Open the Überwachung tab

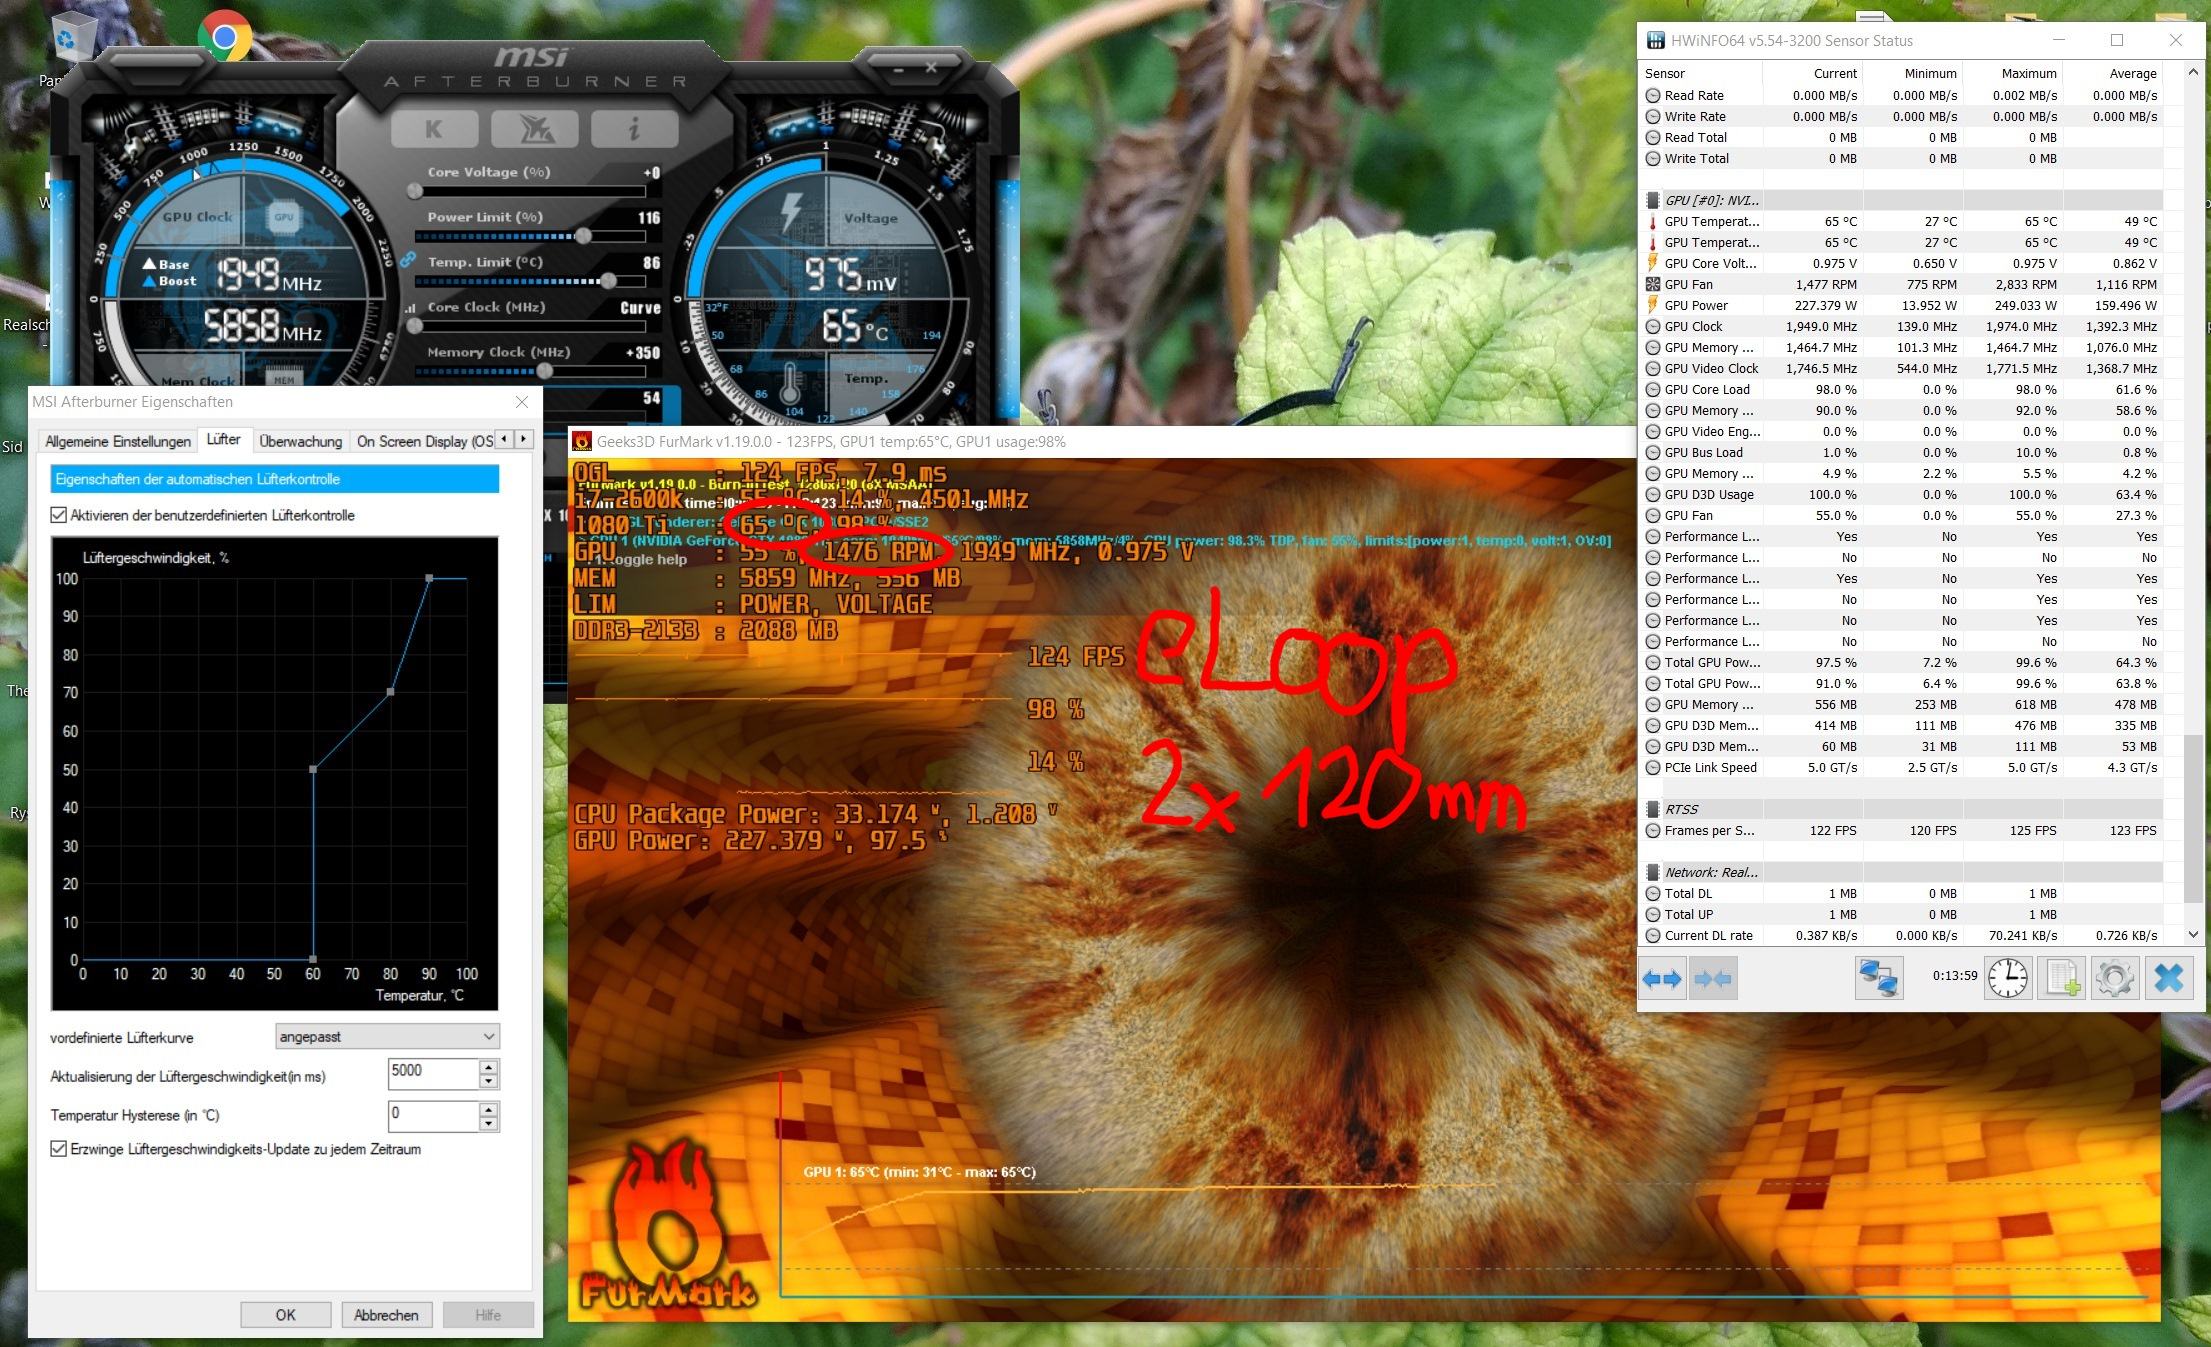pyautogui.click(x=300, y=442)
